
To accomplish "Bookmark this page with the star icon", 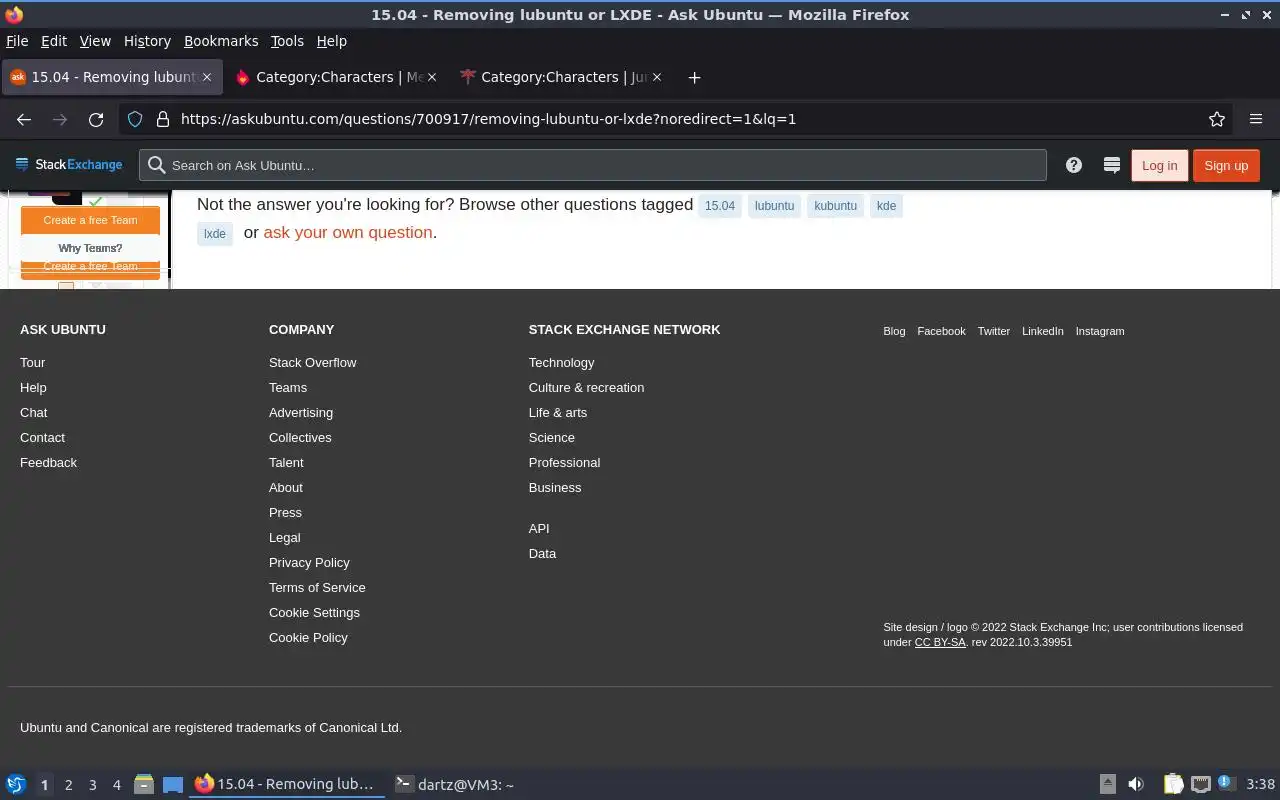I will coord(1217,119).
